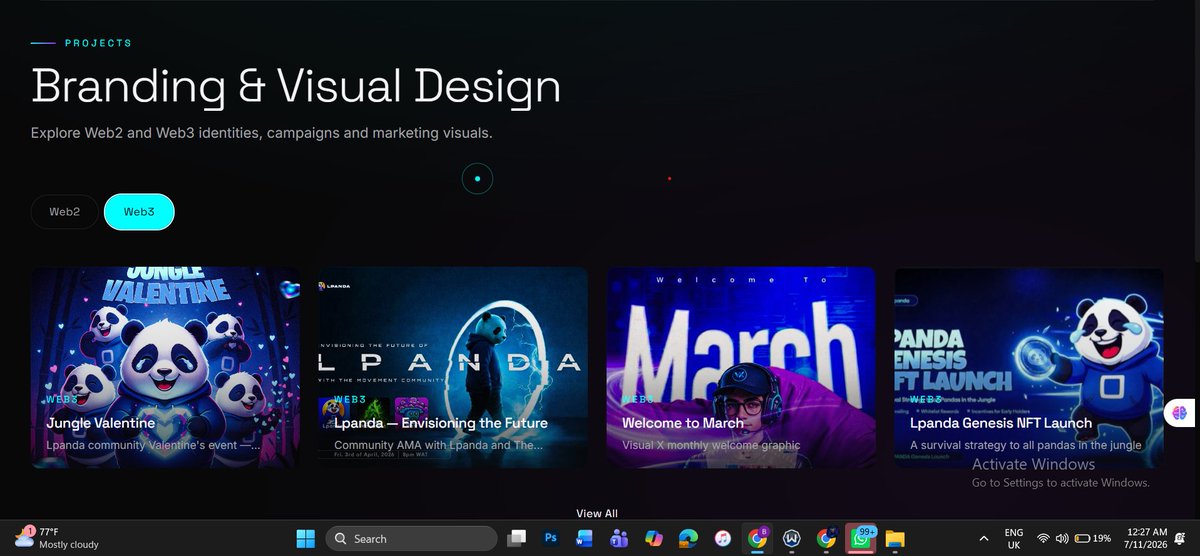
Task: Open Photoshop from the taskbar
Action: click(550, 539)
